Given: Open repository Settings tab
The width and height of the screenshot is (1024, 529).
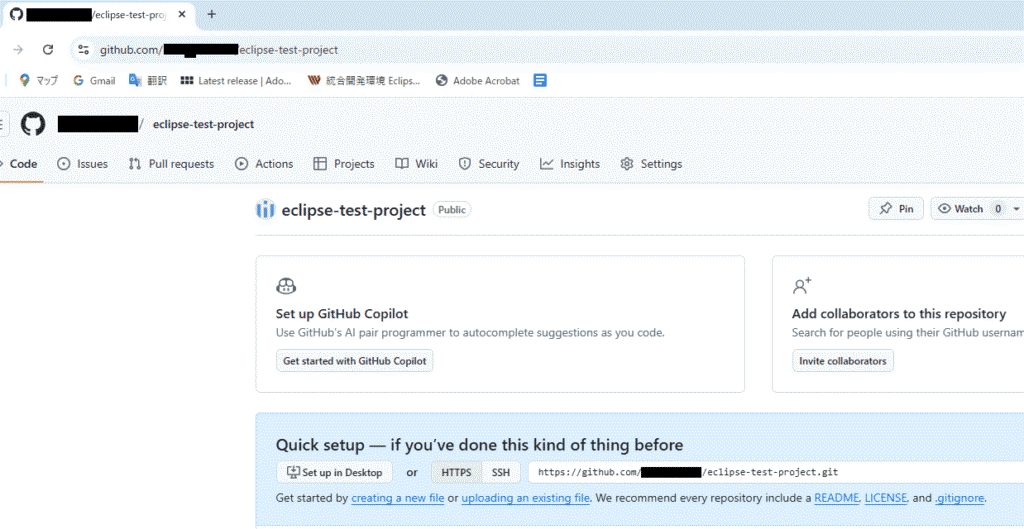Looking at the screenshot, I should pyautogui.click(x=651, y=164).
